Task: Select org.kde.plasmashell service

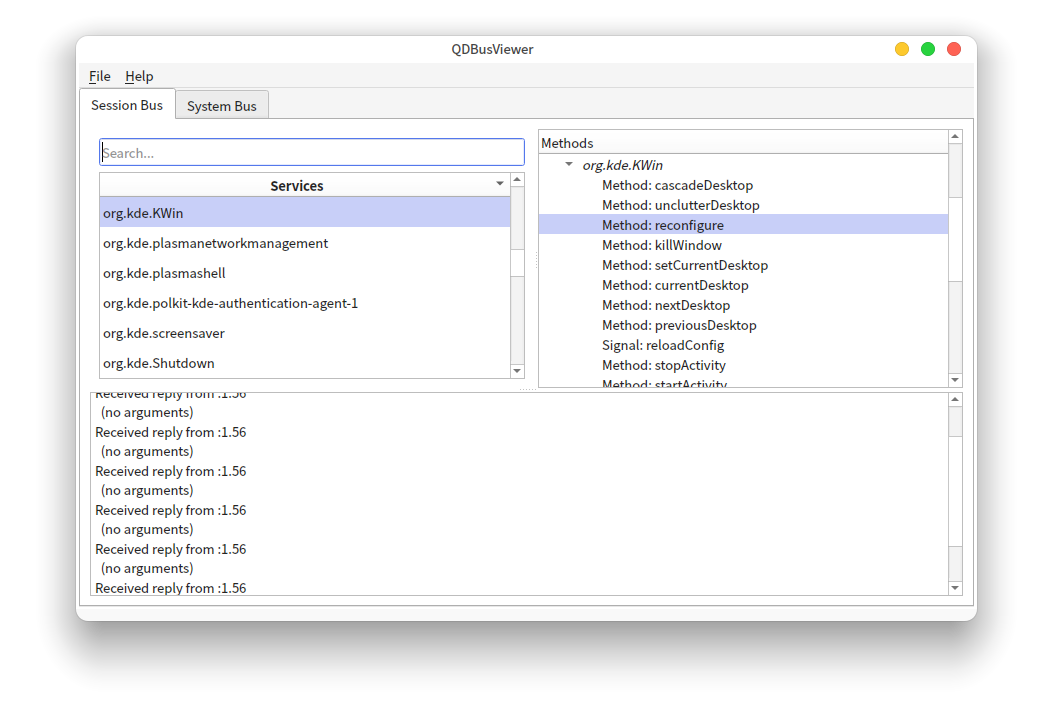Action: (x=305, y=273)
